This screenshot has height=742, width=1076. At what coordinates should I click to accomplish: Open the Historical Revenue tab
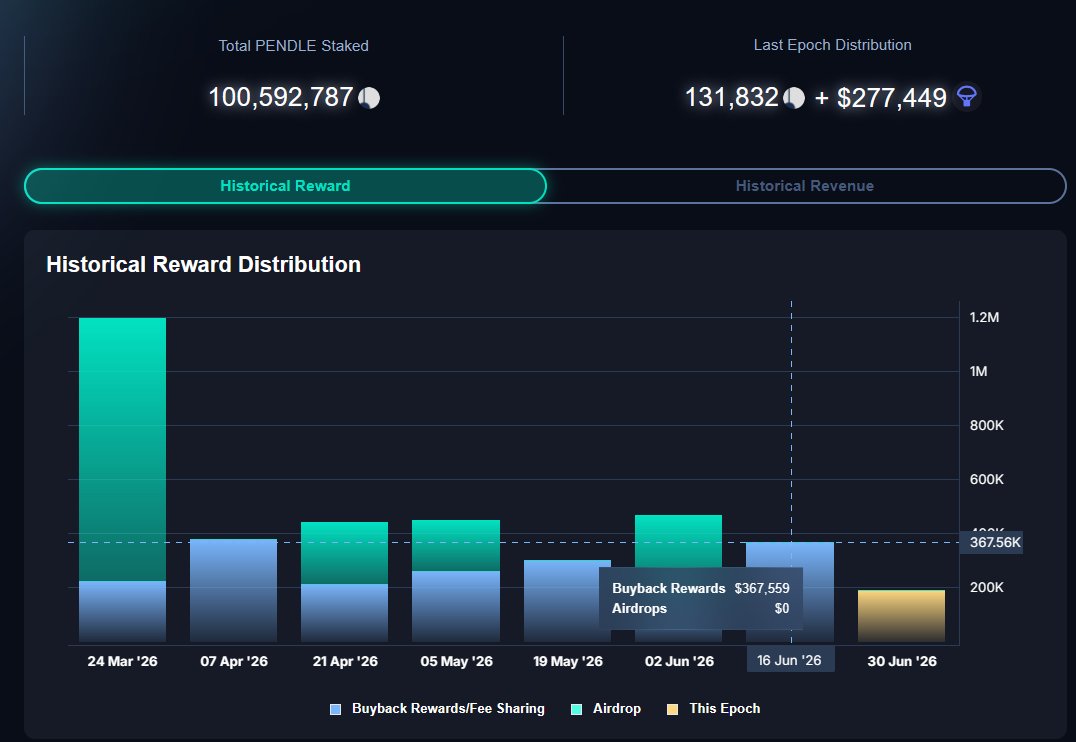click(x=805, y=186)
